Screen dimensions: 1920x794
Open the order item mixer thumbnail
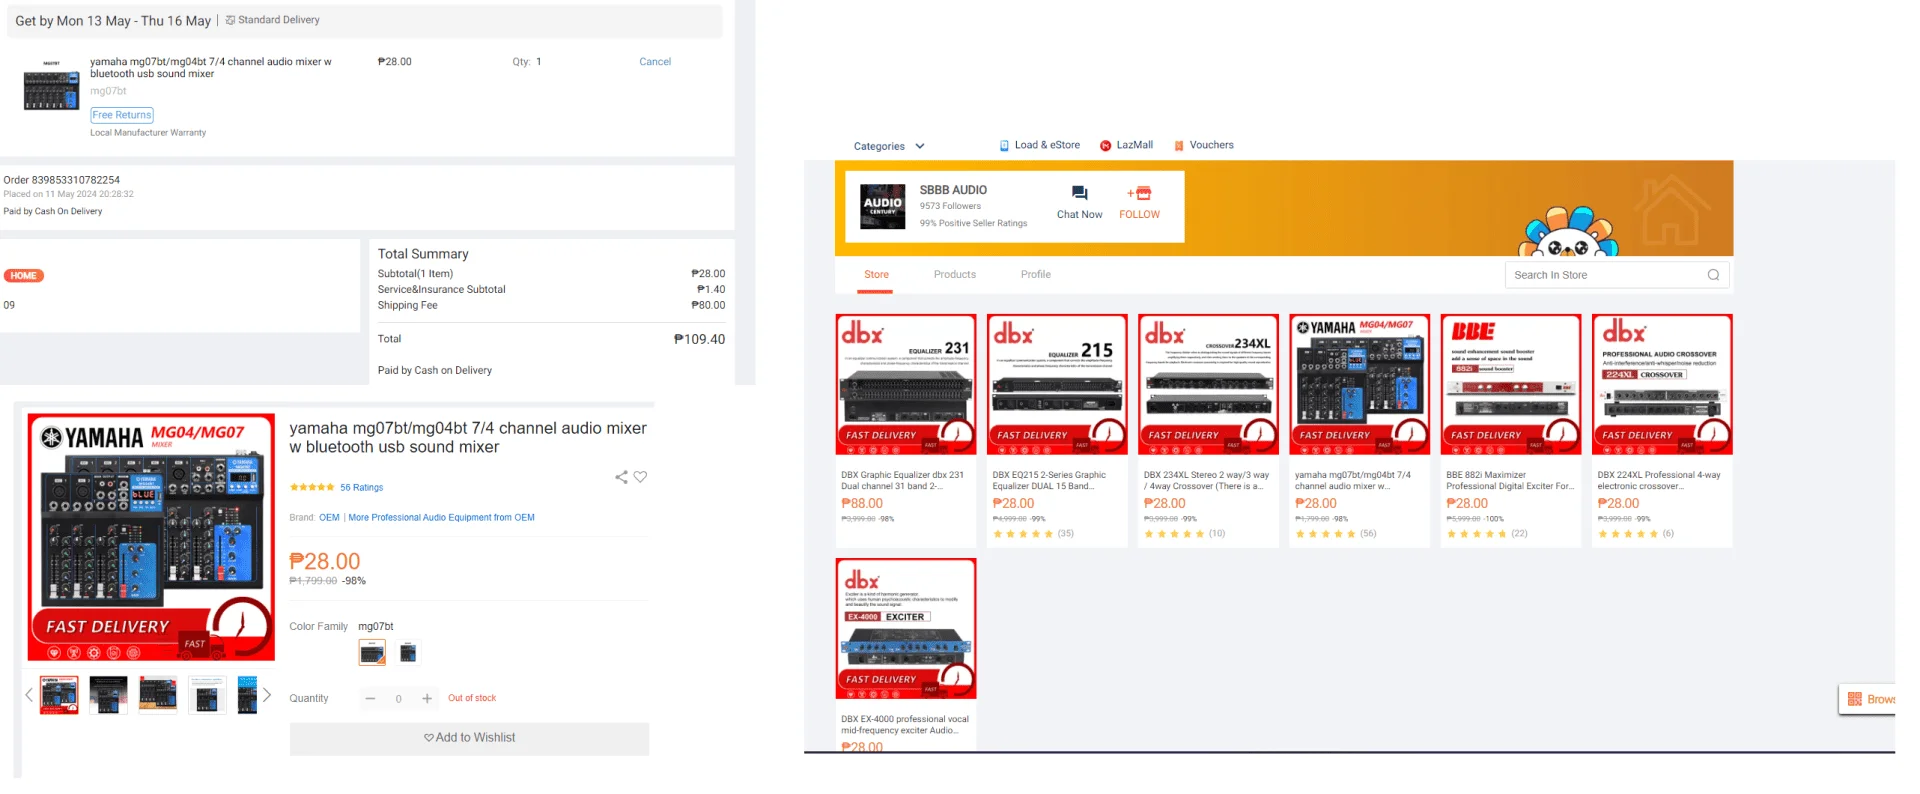(51, 84)
